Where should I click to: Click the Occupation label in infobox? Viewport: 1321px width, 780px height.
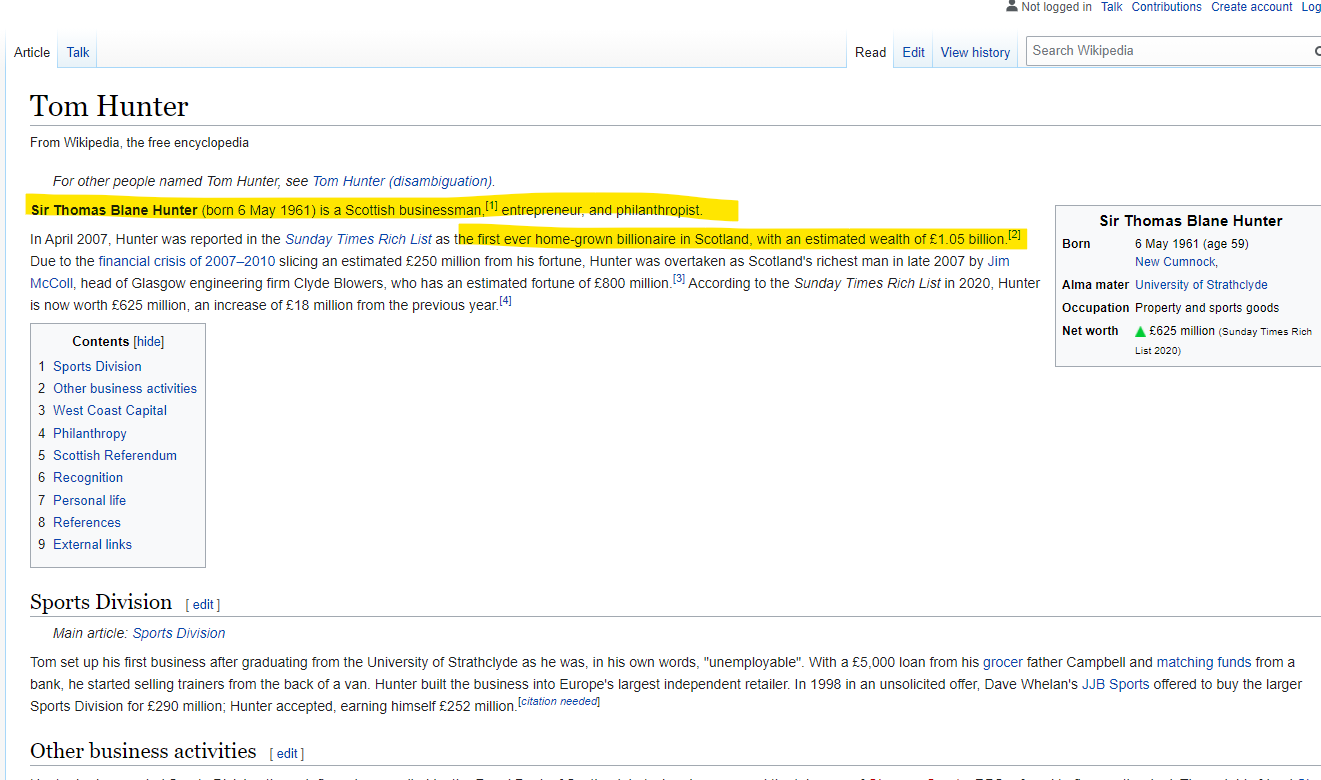click(x=1095, y=308)
